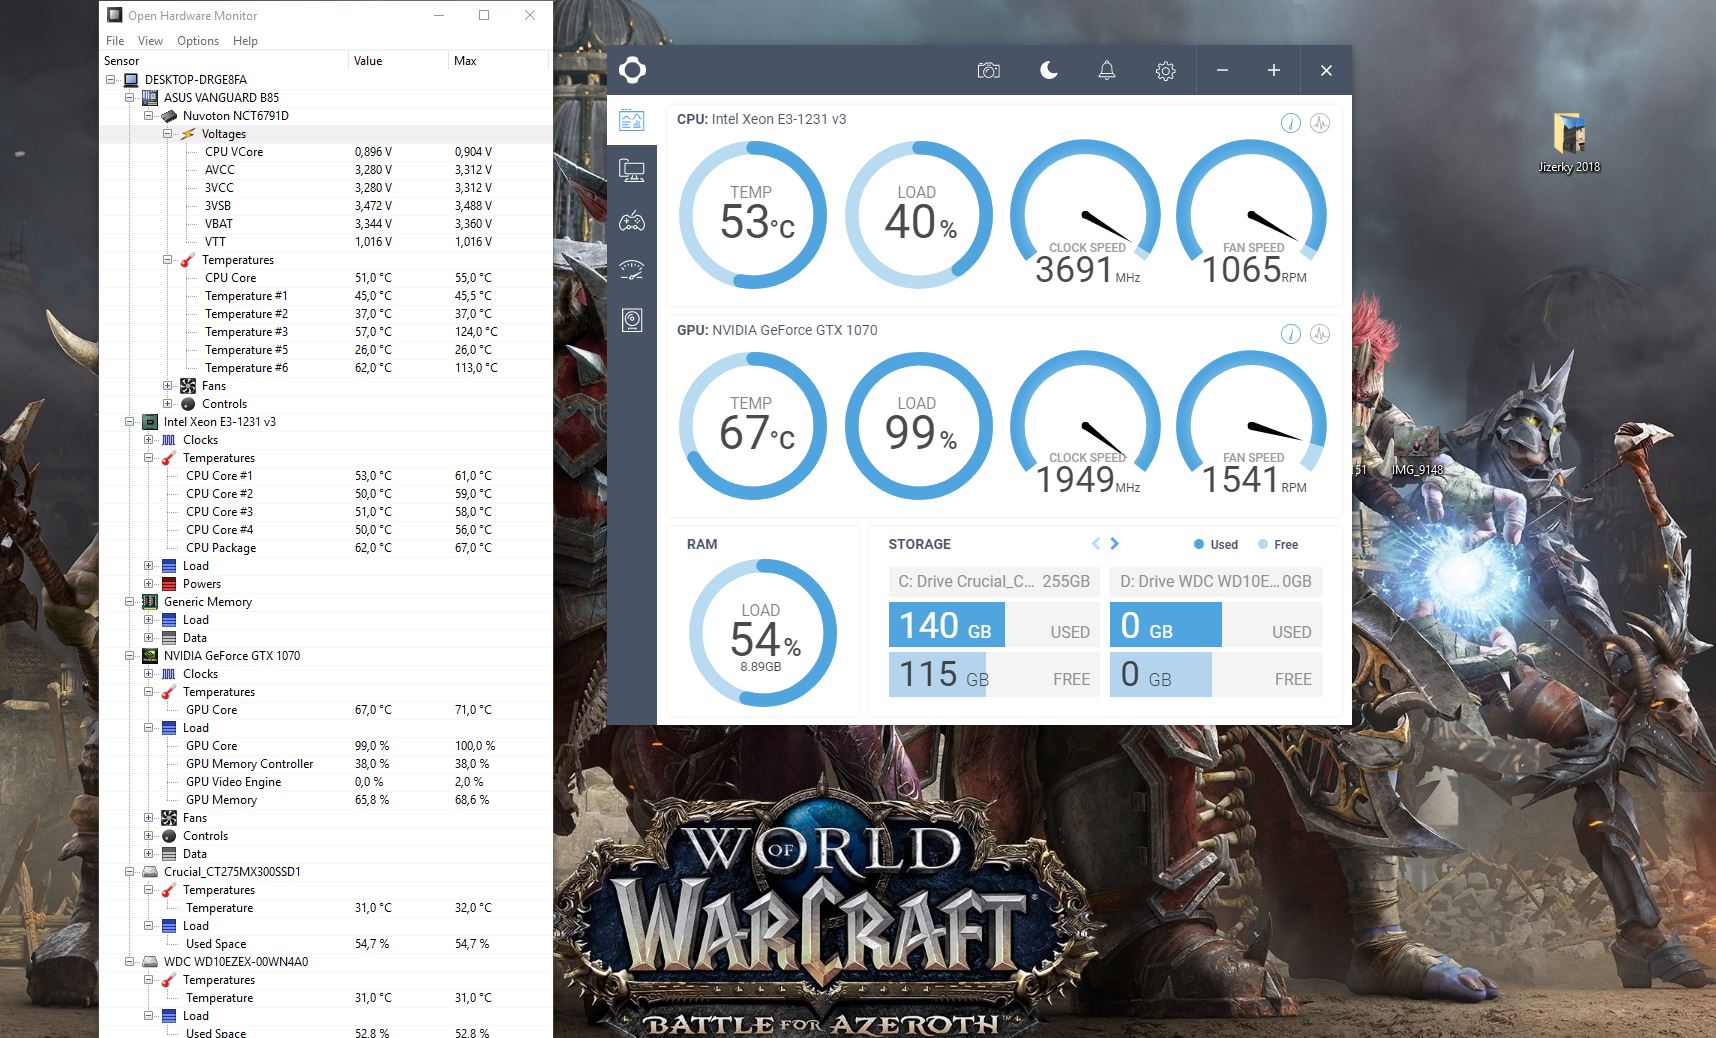Collapse the Voltages group
This screenshot has width=1716, height=1038.
click(x=168, y=134)
